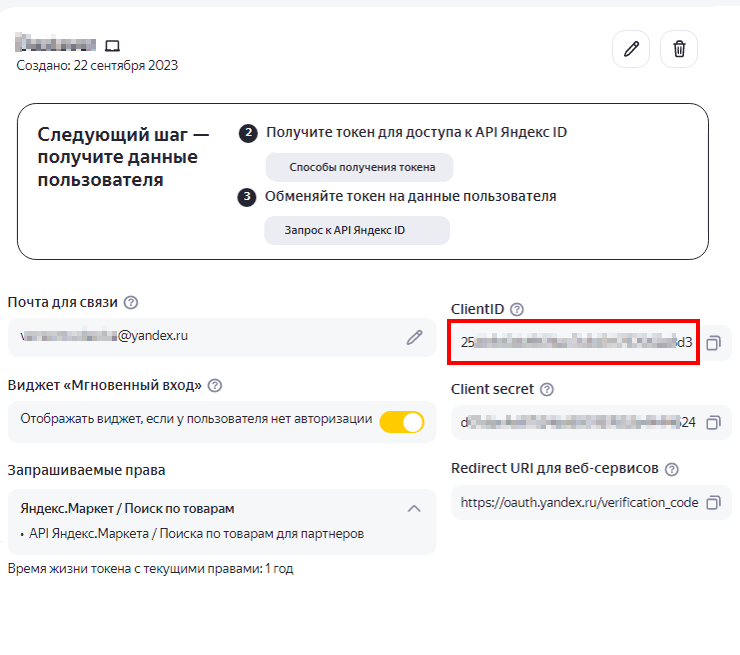Click the contact email yandex.ru field

[x=200, y=337]
